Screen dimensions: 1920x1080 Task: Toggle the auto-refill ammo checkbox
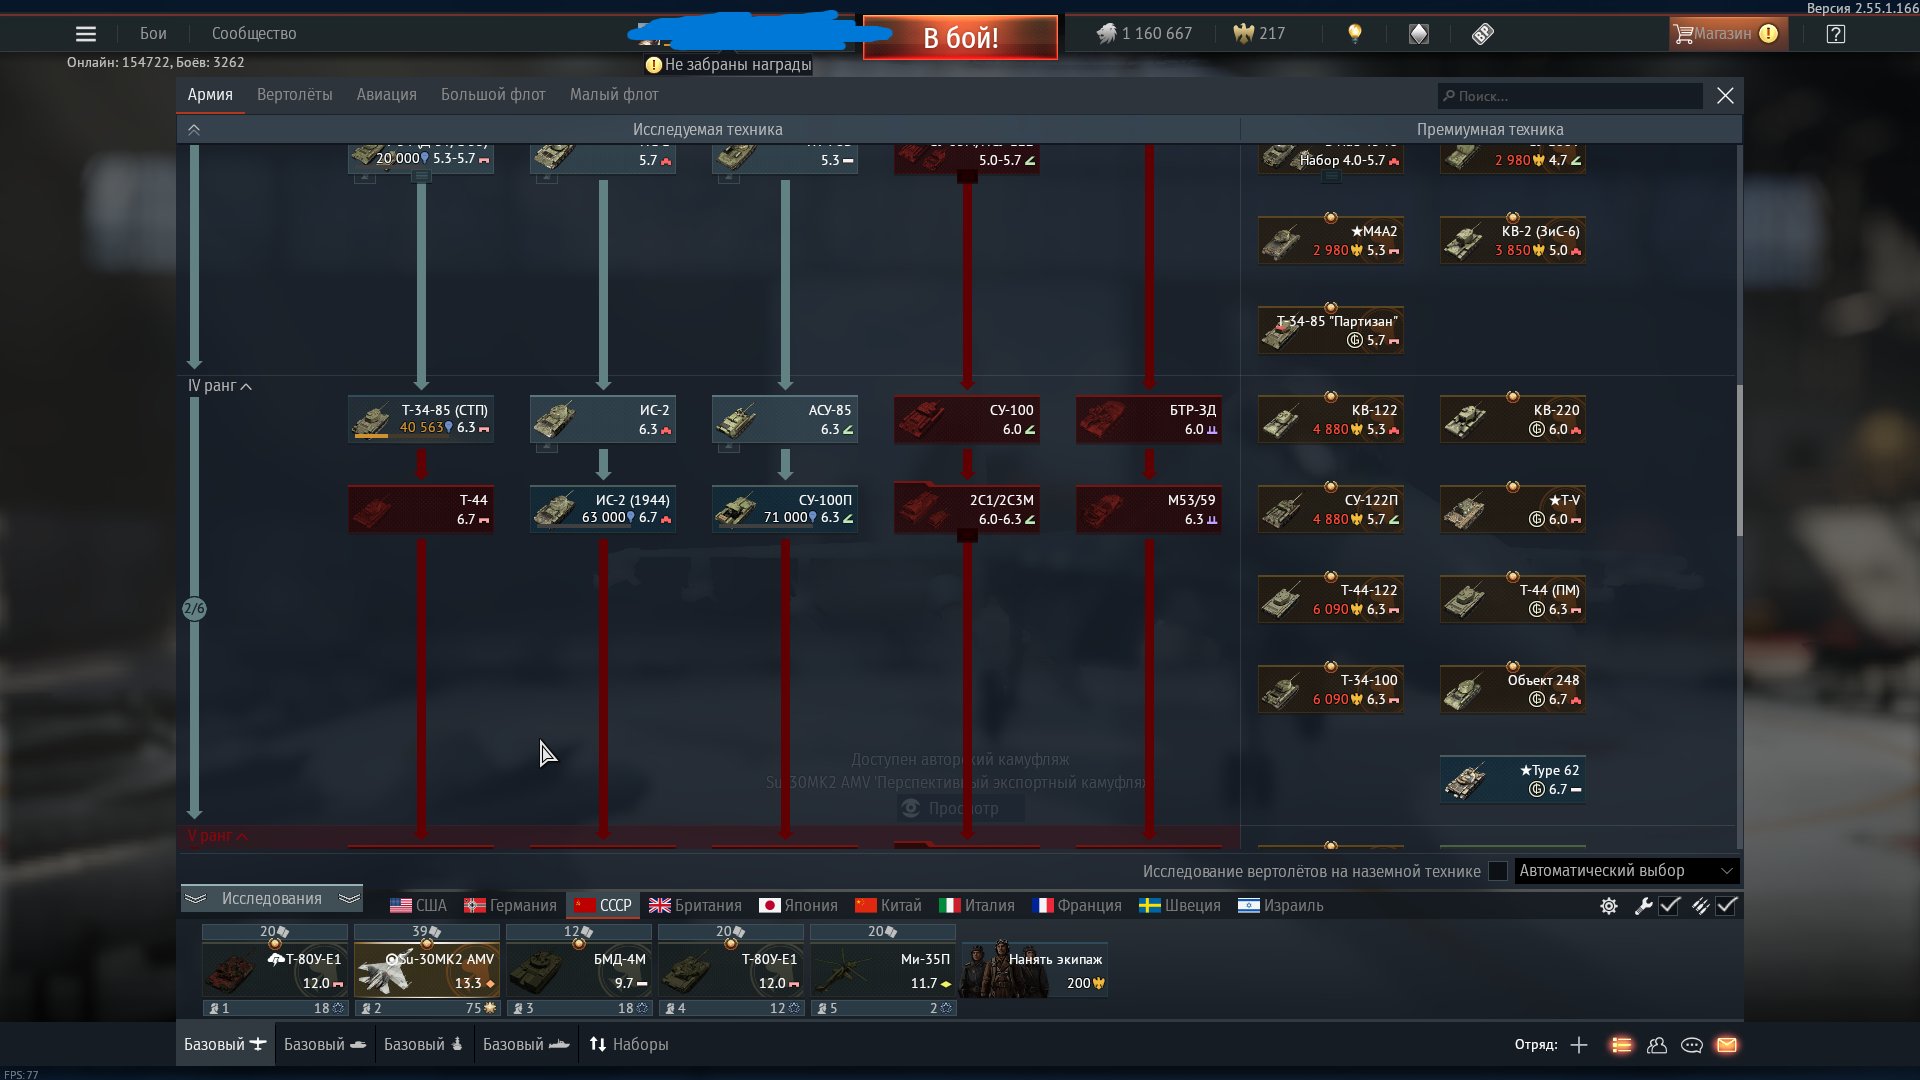[1727, 906]
